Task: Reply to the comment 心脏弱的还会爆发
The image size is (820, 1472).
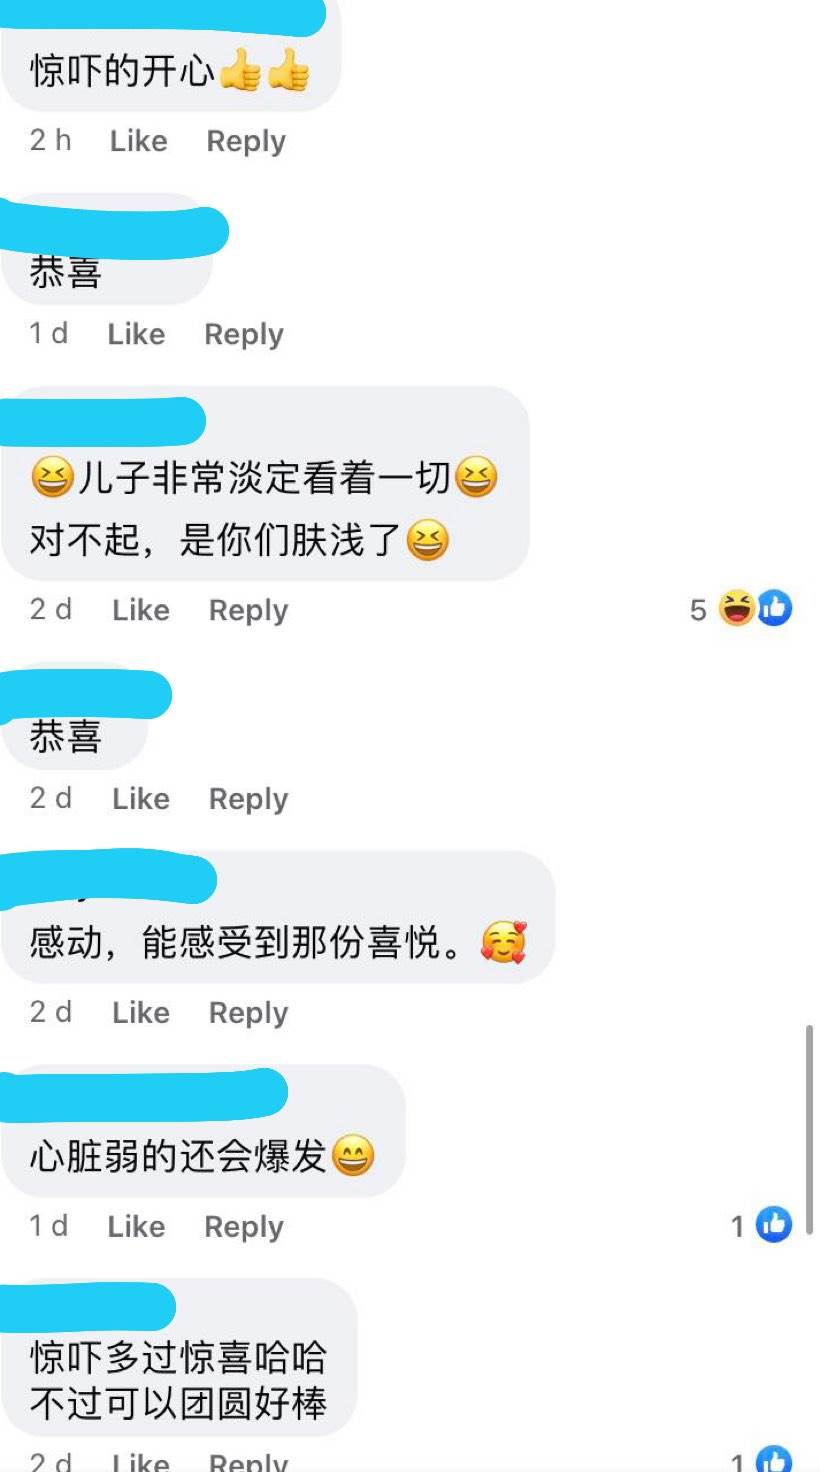Action: tap(244, 1227)
